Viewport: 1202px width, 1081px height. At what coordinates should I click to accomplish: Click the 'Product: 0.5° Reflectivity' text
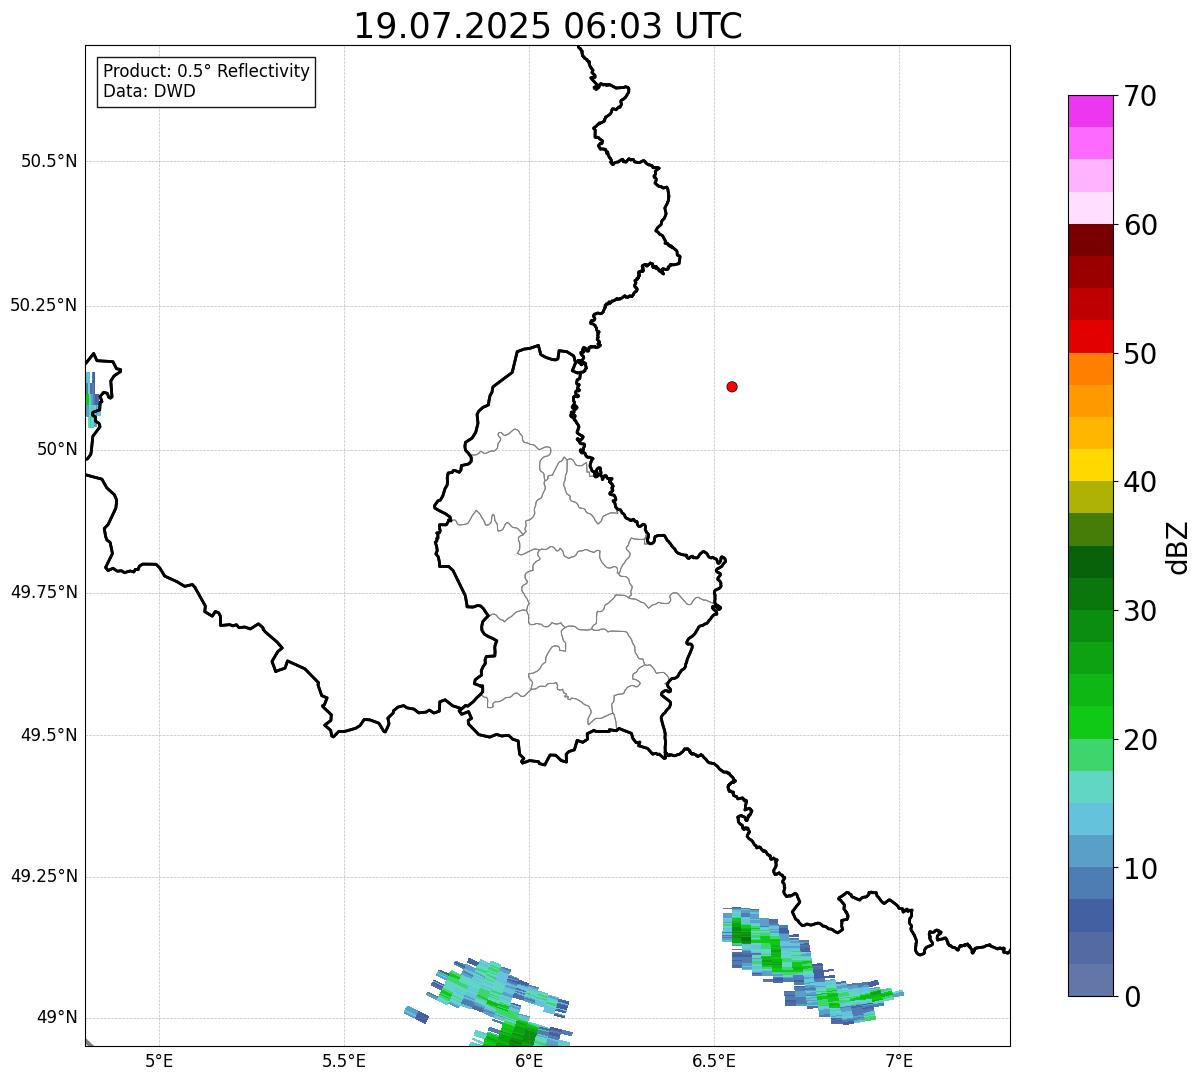tap(207, 71)
